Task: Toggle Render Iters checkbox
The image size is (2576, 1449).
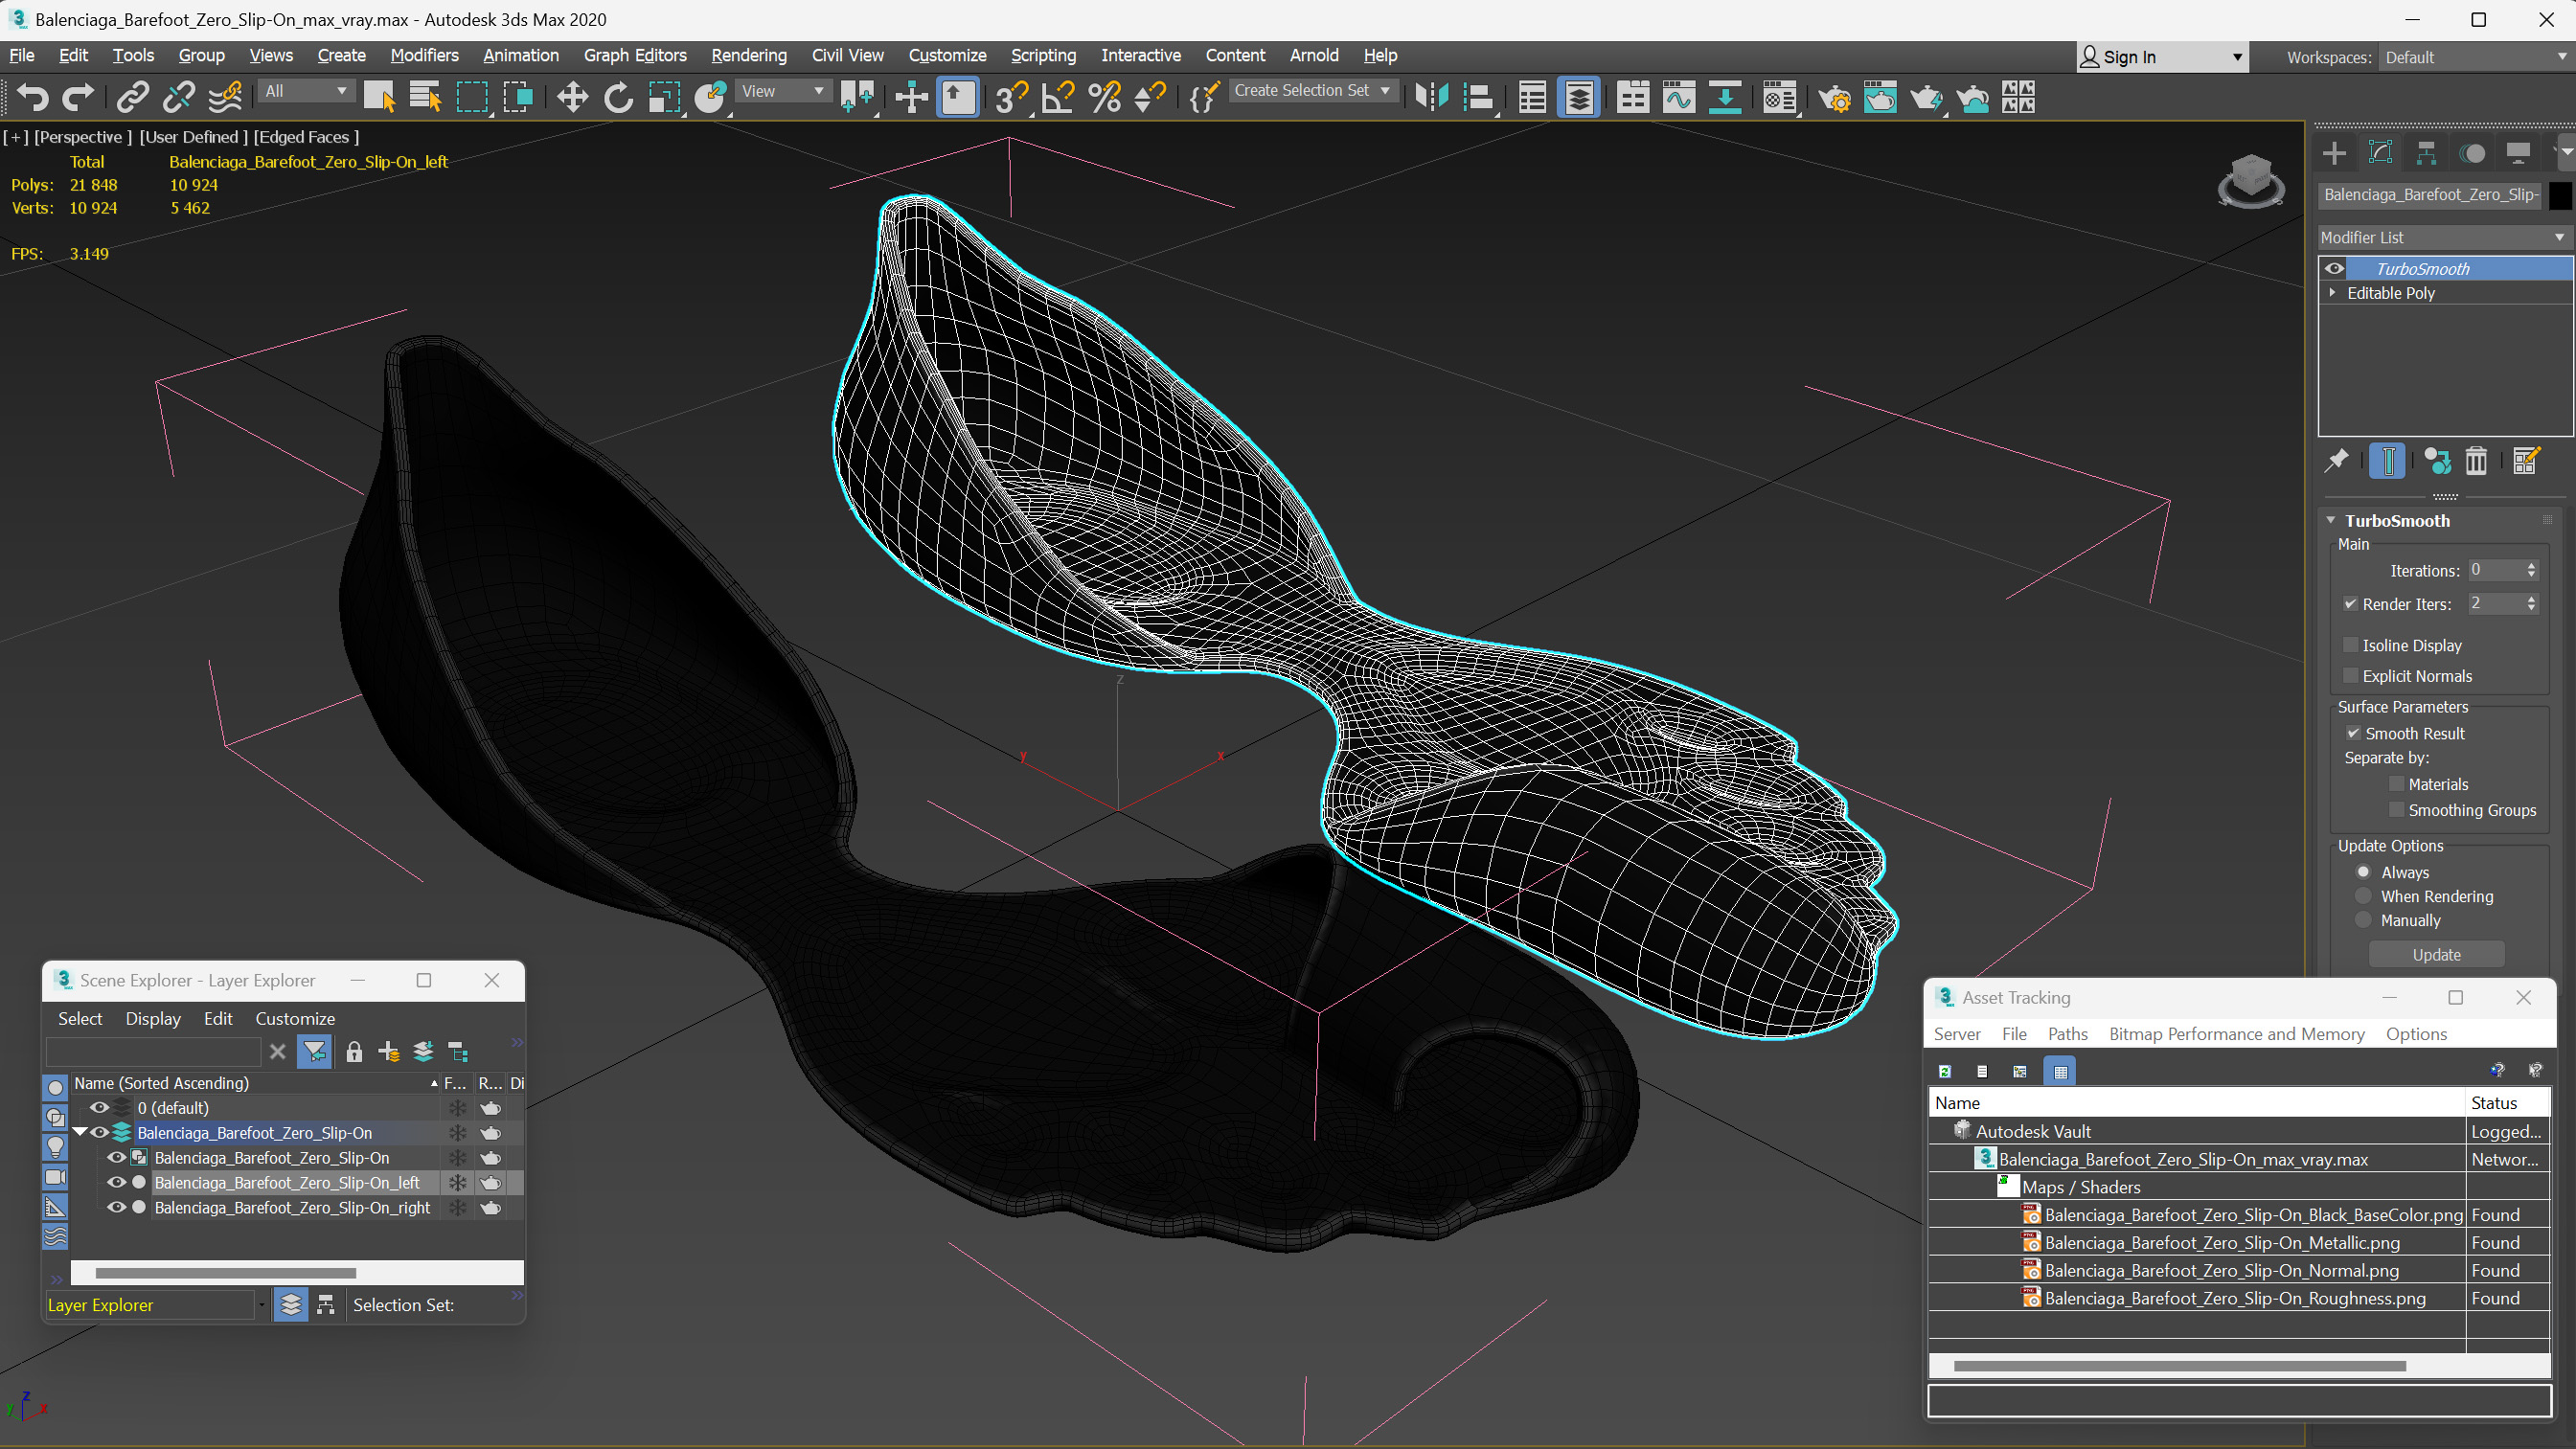Action: coord(2351,604)
